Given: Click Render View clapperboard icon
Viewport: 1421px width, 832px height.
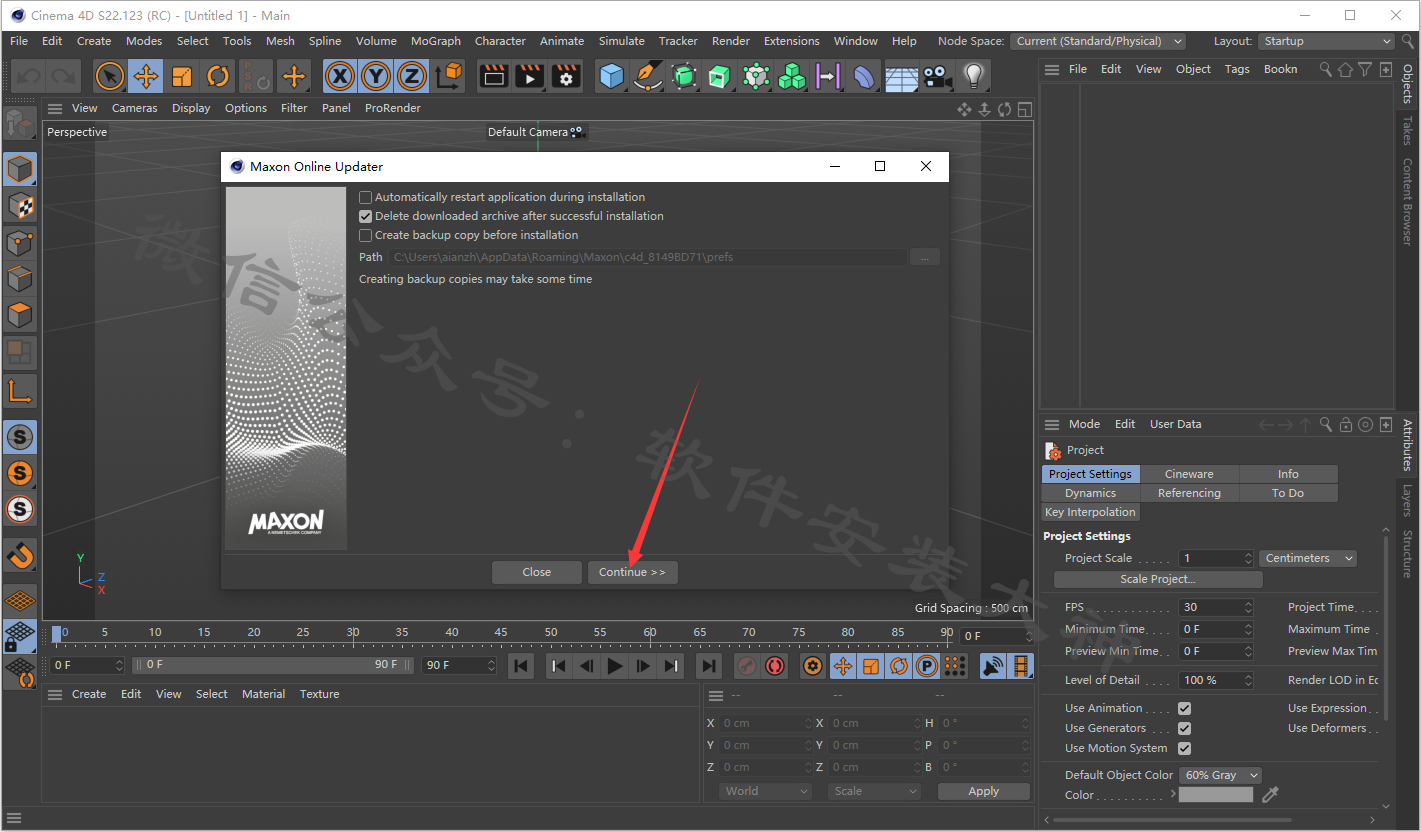Looking at the screenshot, I should 494,76.
